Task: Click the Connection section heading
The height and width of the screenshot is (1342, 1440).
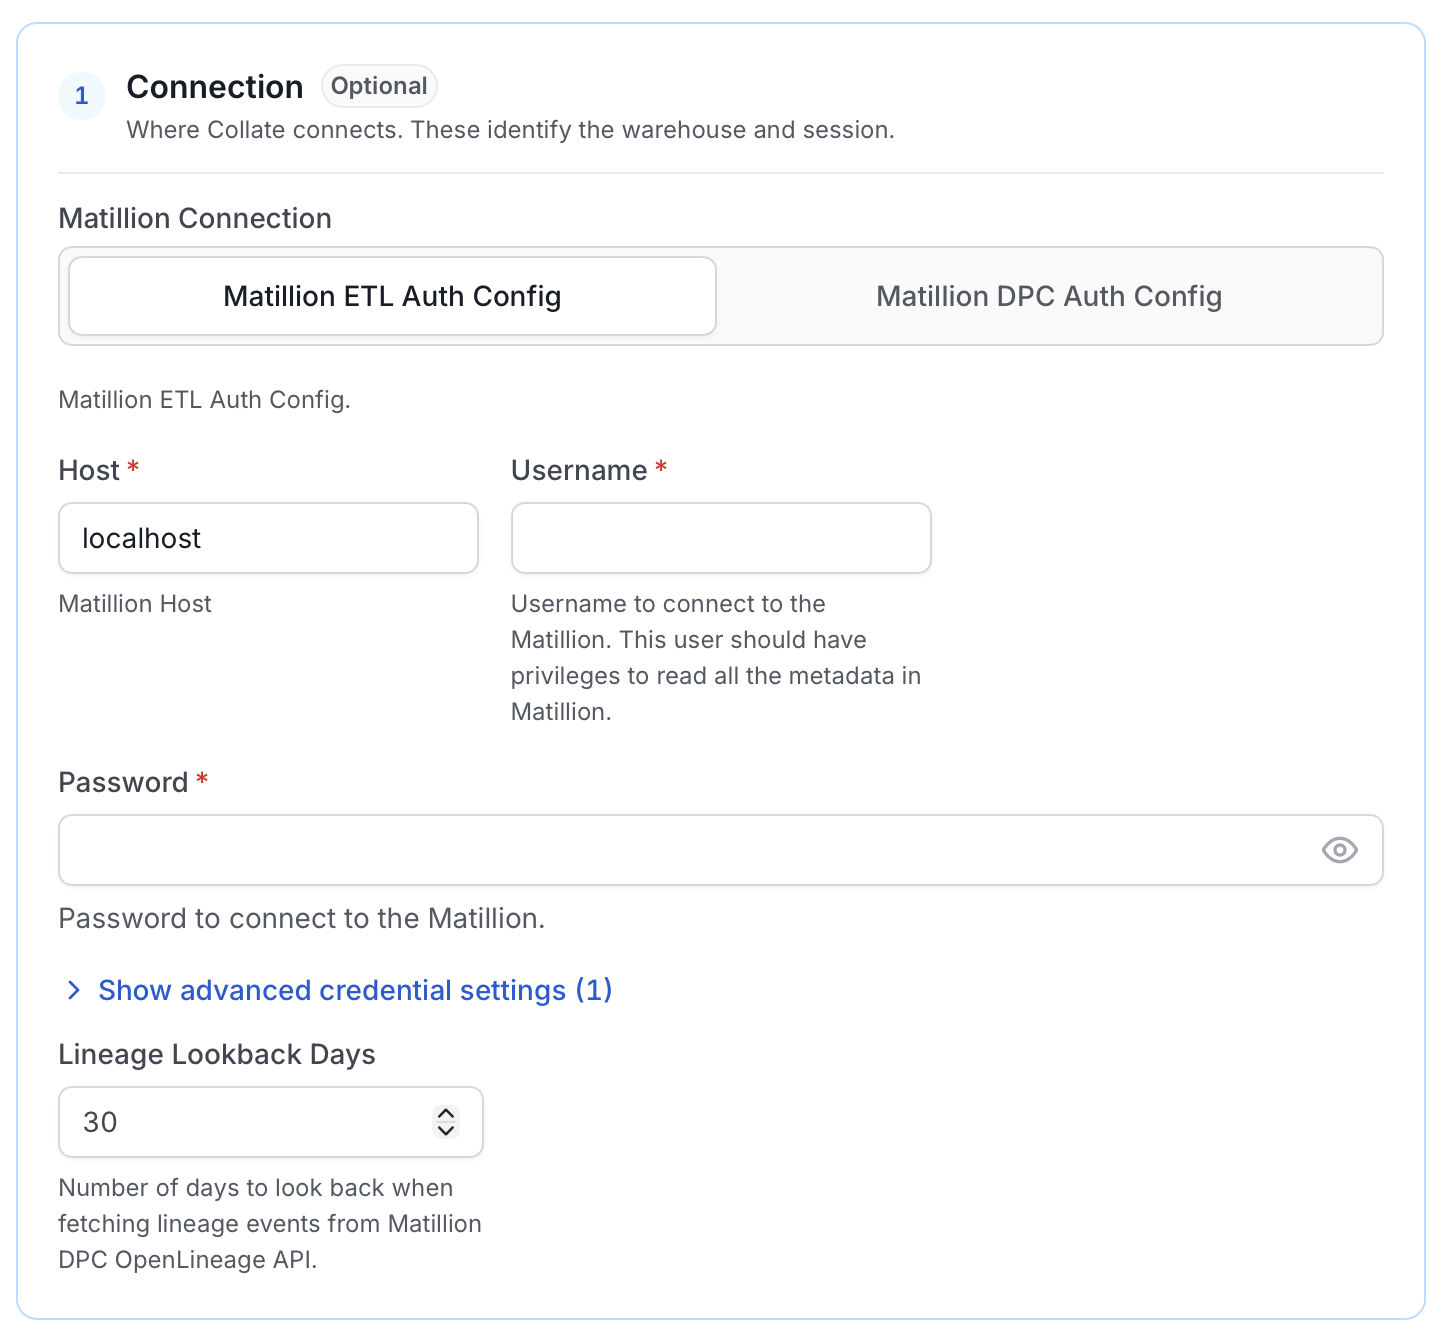Action: (215, 87)
